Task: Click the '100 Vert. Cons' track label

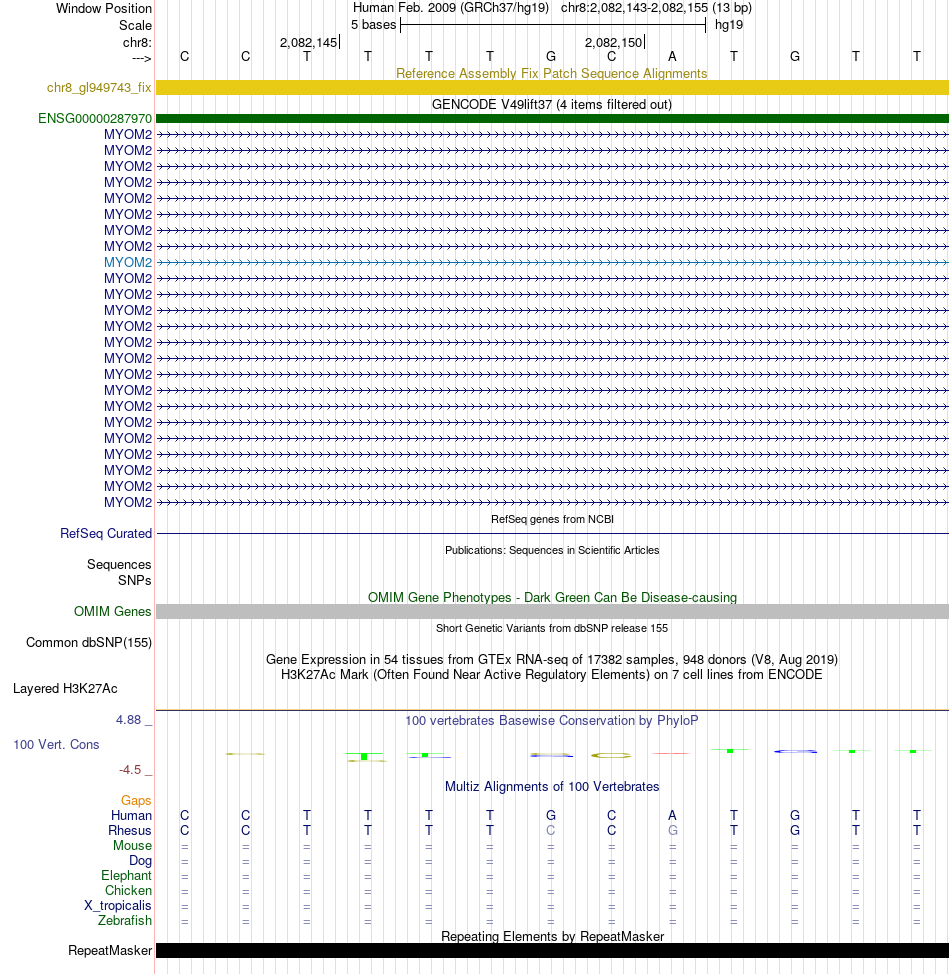Action: pyautogui.click(x=57, y=744)
